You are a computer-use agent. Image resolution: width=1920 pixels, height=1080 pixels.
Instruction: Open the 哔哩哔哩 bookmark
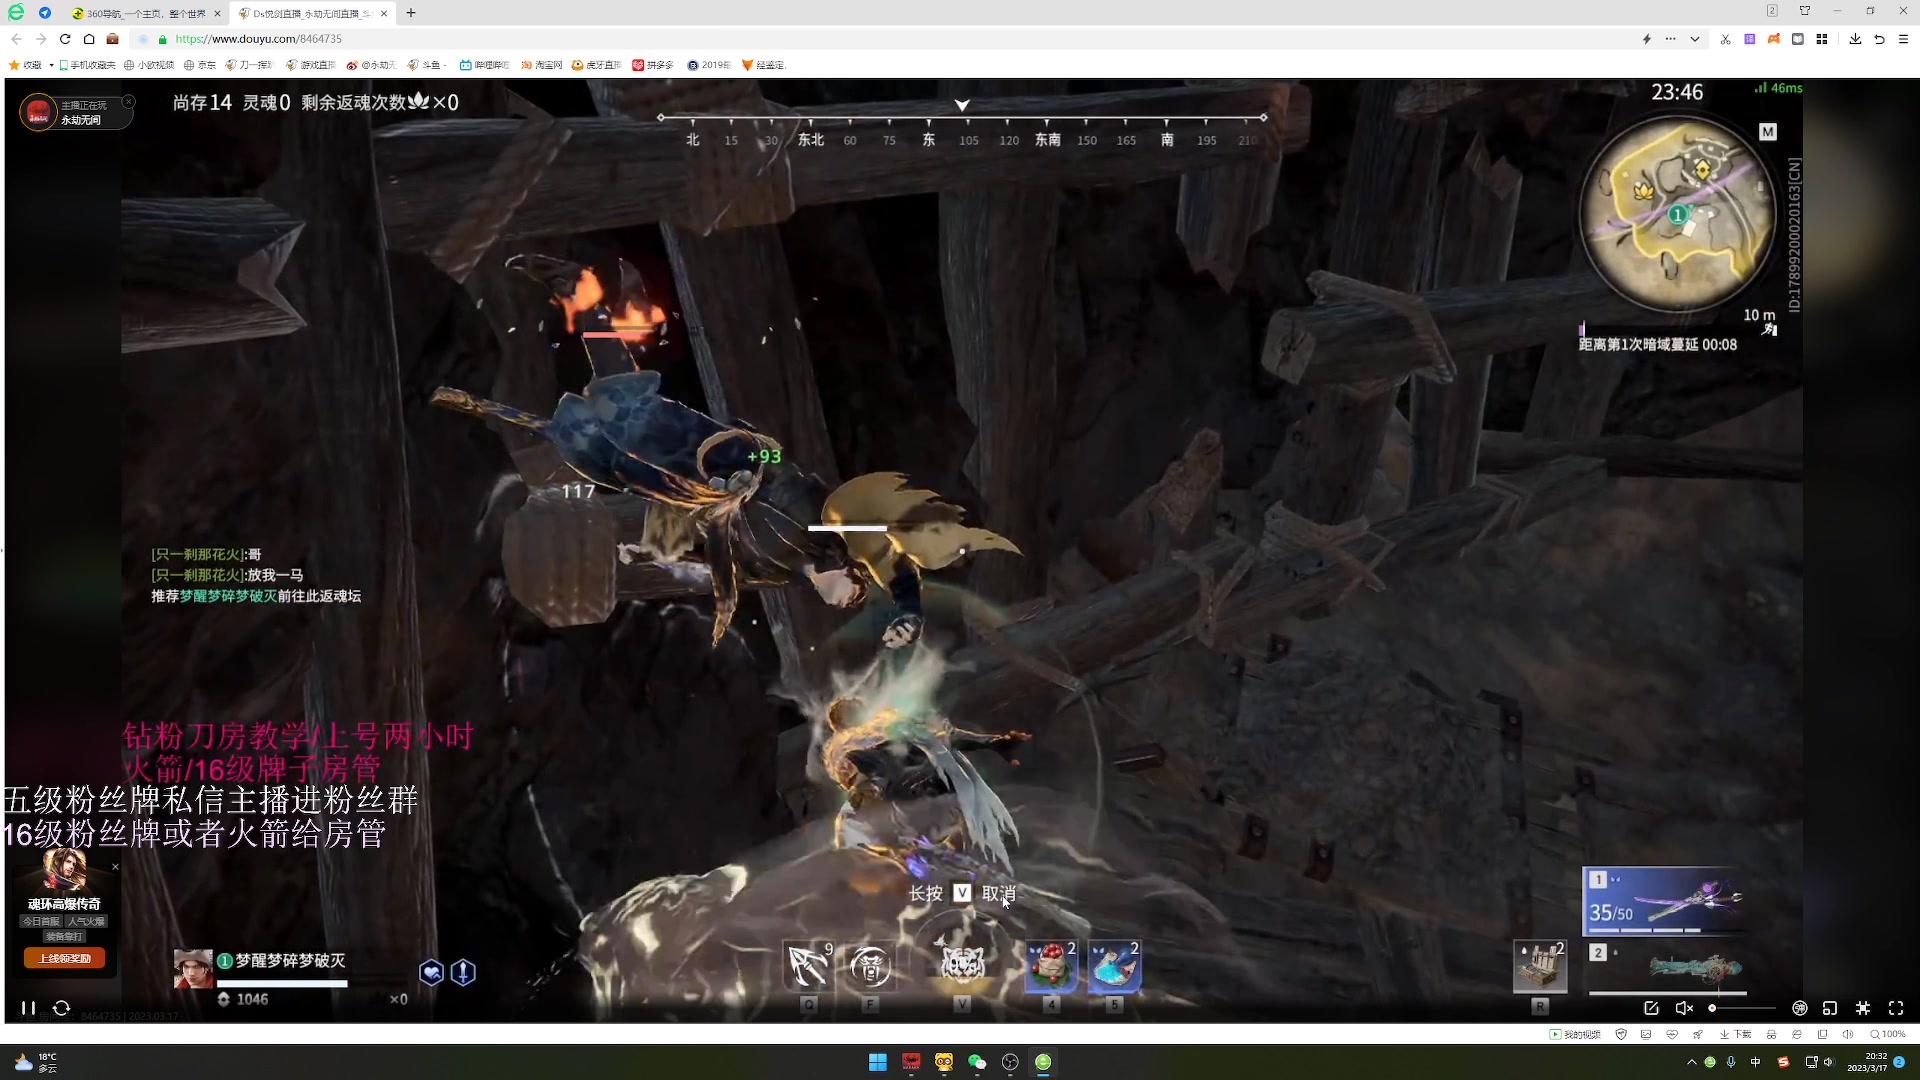pos(485,65)
